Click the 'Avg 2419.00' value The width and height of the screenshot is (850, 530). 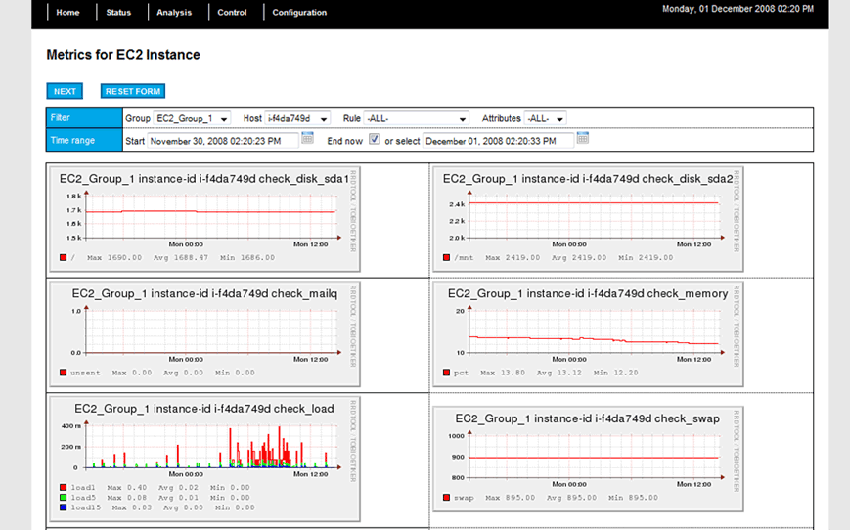point(579,258)
